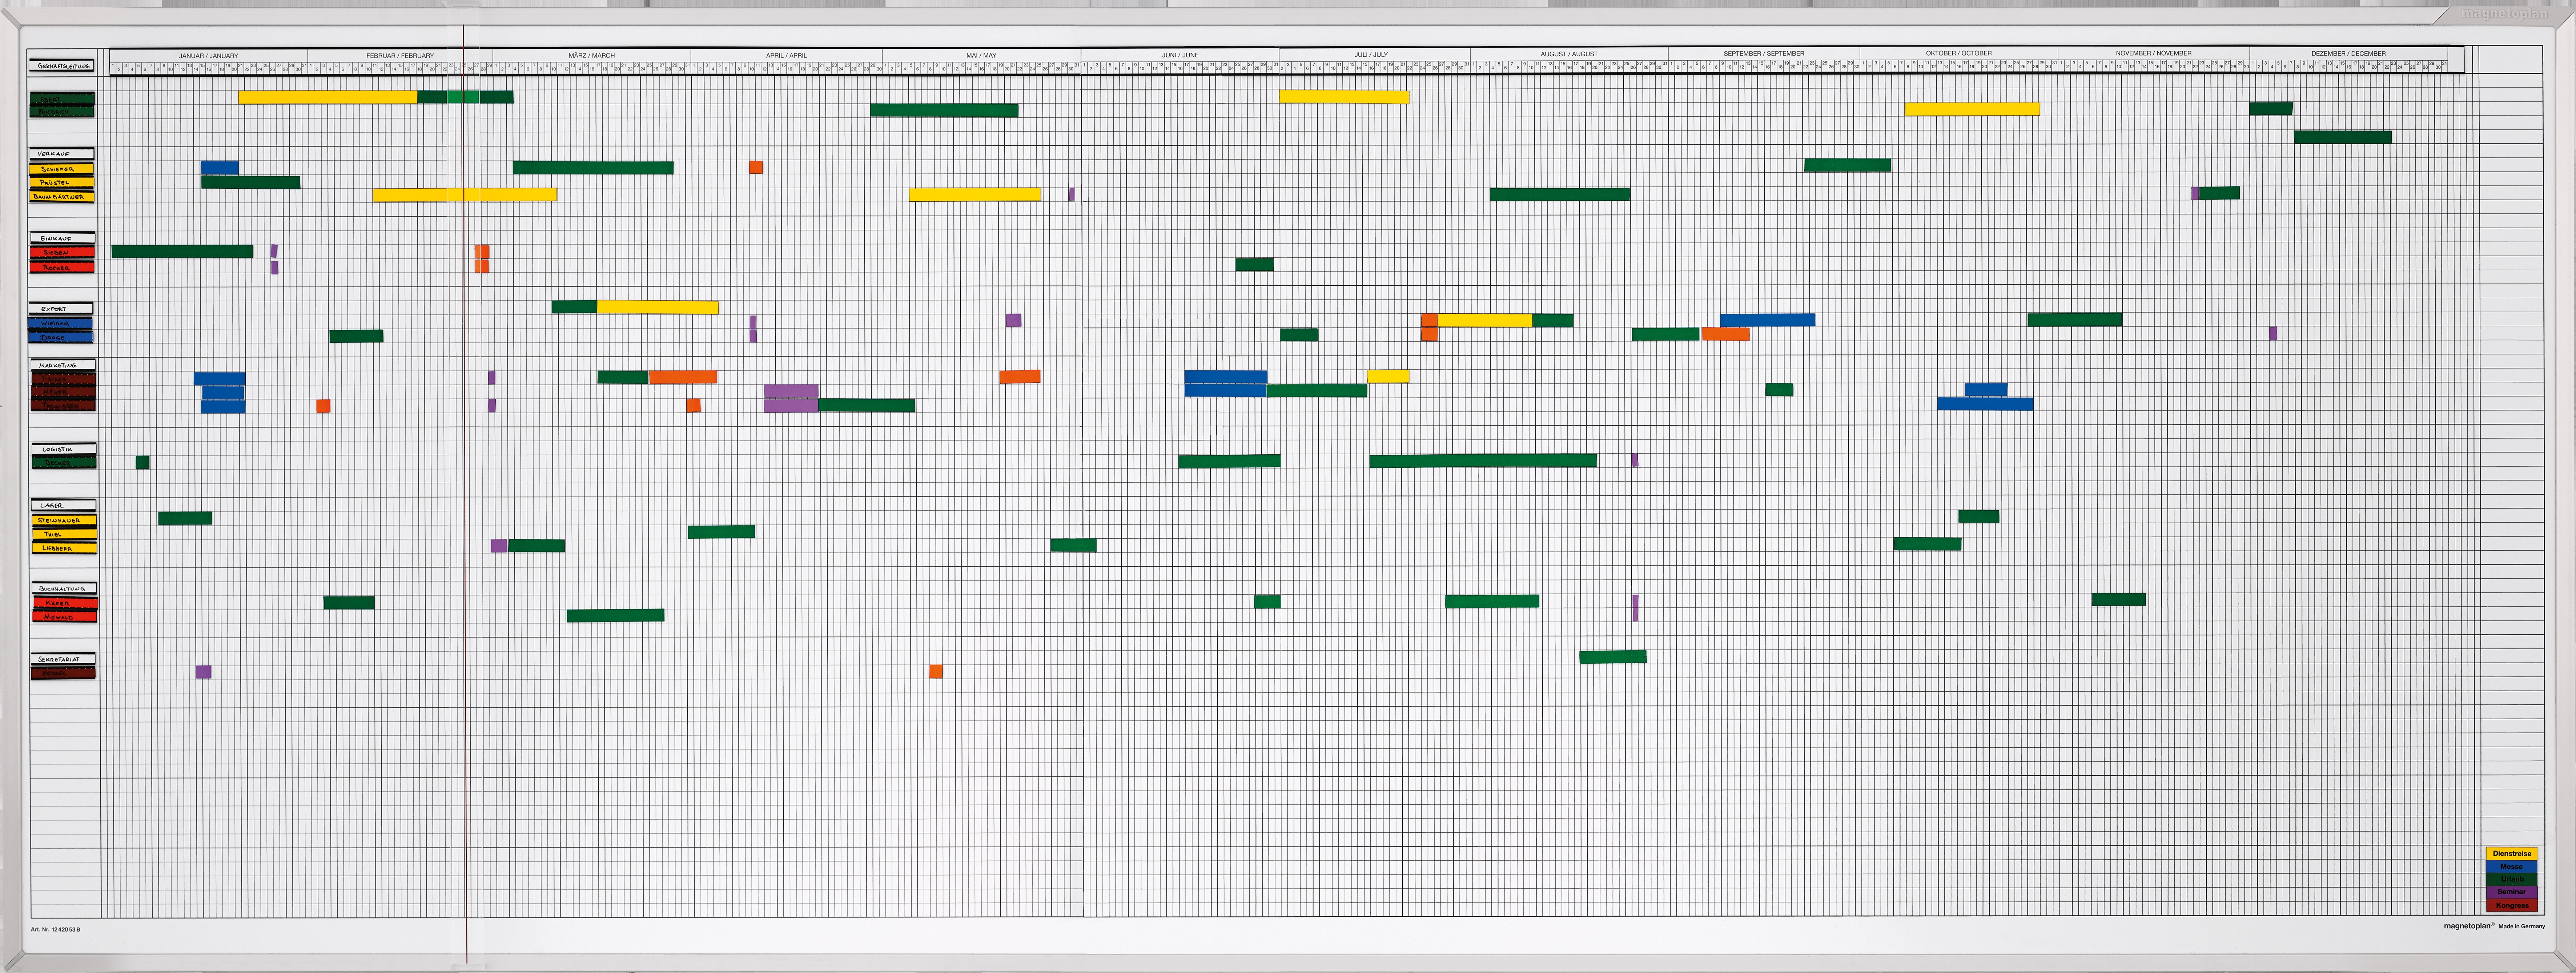Click the Sekretariat department label

click(63, 659)
